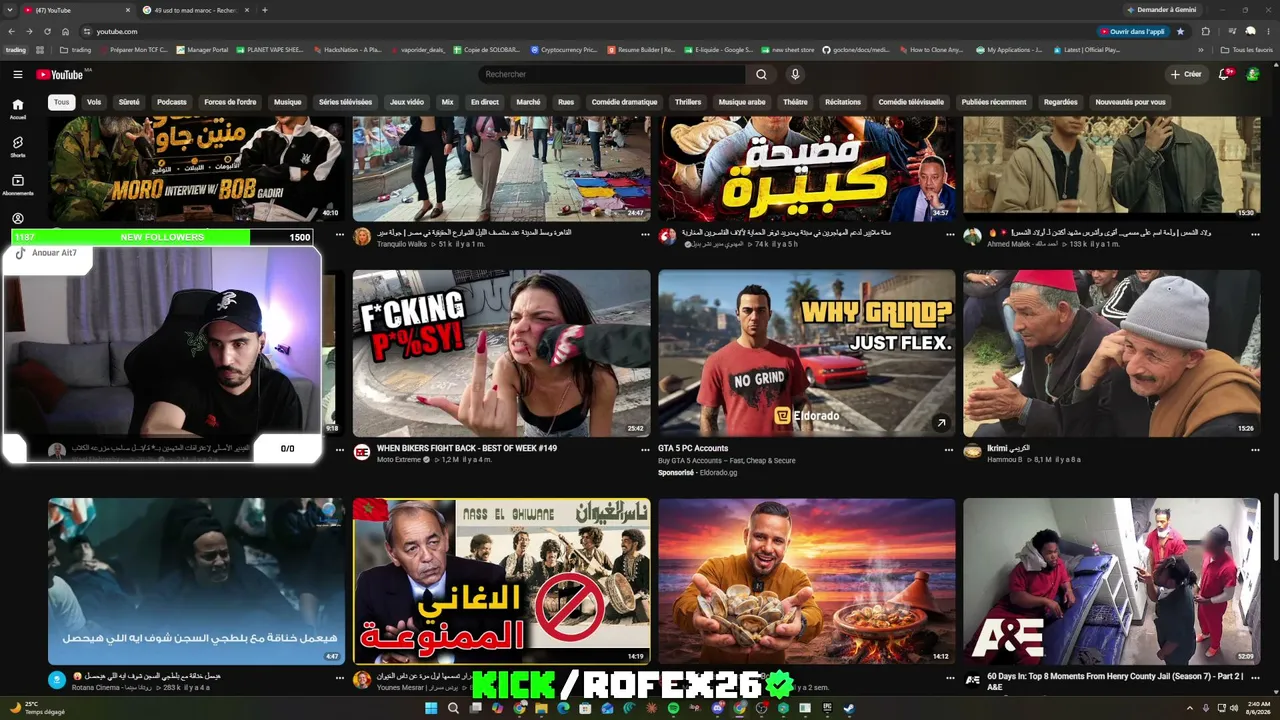Open the Ahmed Malek channel avatar
The width and height of the screenshot is (1280, 720).
[972, 236]
